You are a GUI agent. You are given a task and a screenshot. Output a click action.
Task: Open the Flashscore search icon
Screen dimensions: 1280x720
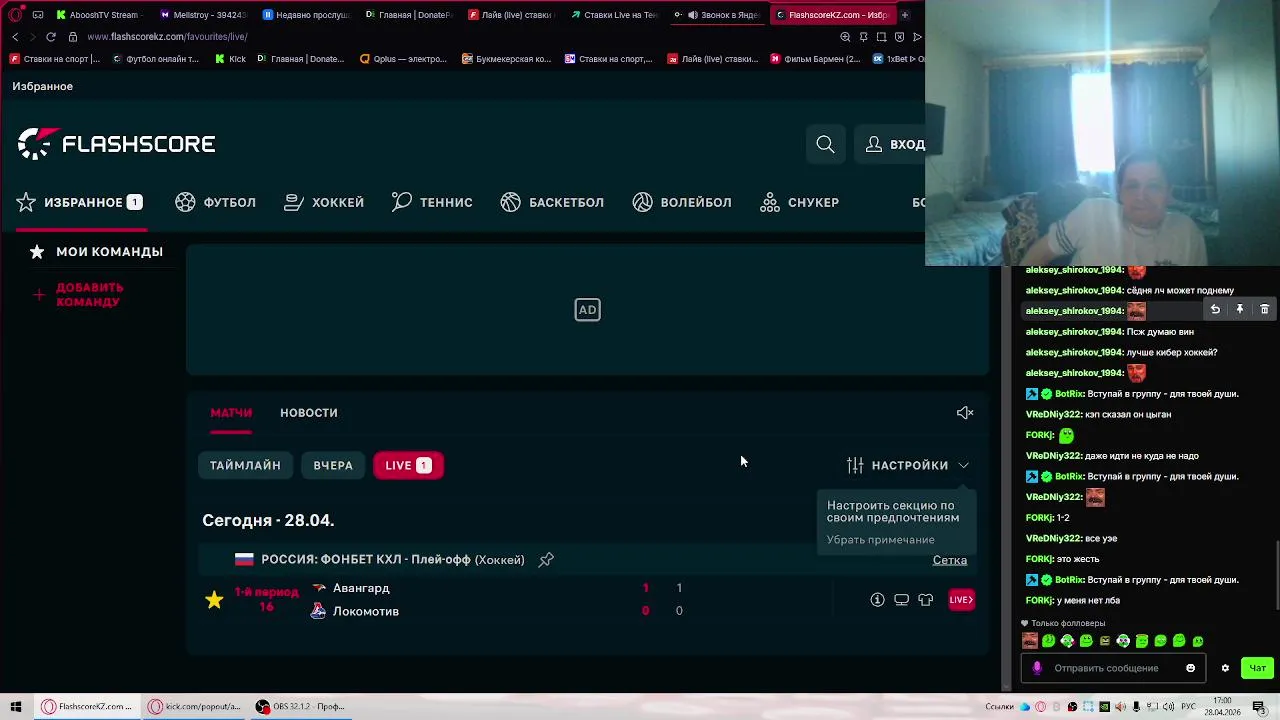click(x=825, y=144)
